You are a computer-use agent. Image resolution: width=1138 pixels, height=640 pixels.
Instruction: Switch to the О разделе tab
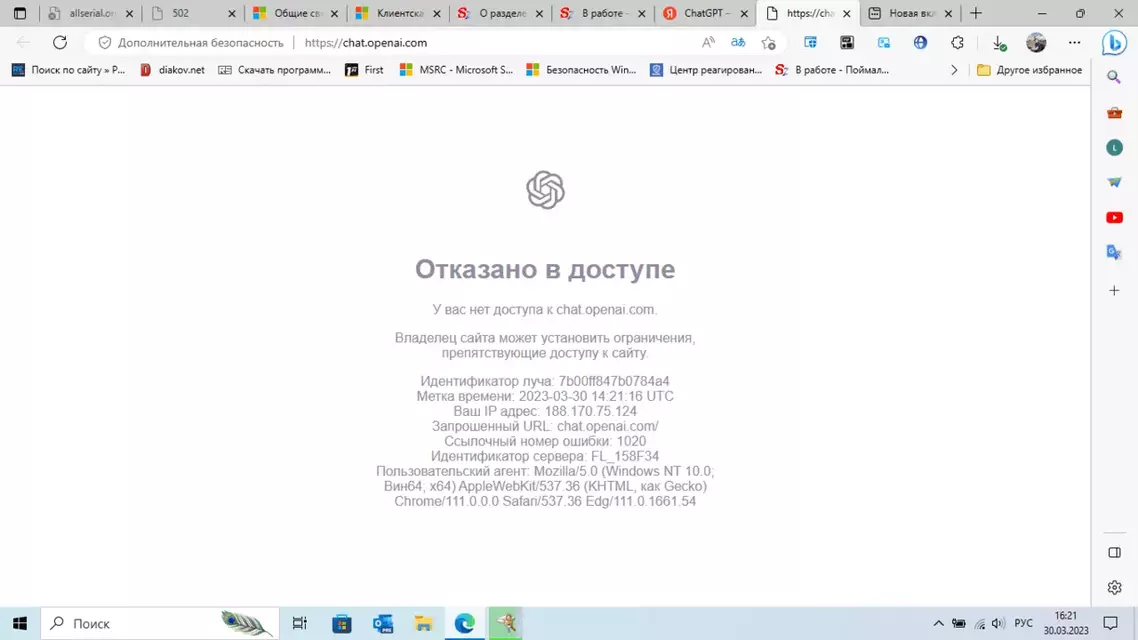[499, 13]
